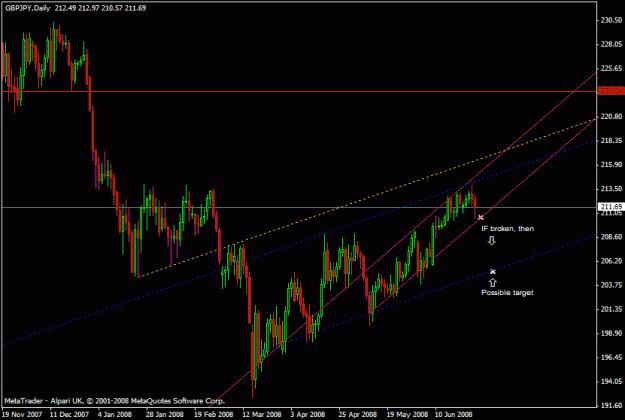The width and height of the screenshot is (625, 420).
Task: Click the 206.20 price axis label
Action: (611, 261)
